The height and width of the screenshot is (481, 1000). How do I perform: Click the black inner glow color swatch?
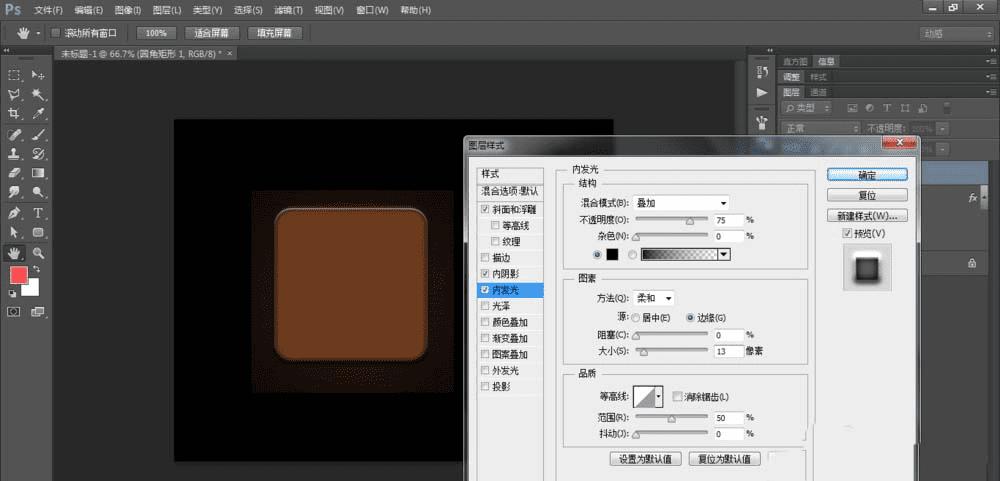[x=612, y=254]
